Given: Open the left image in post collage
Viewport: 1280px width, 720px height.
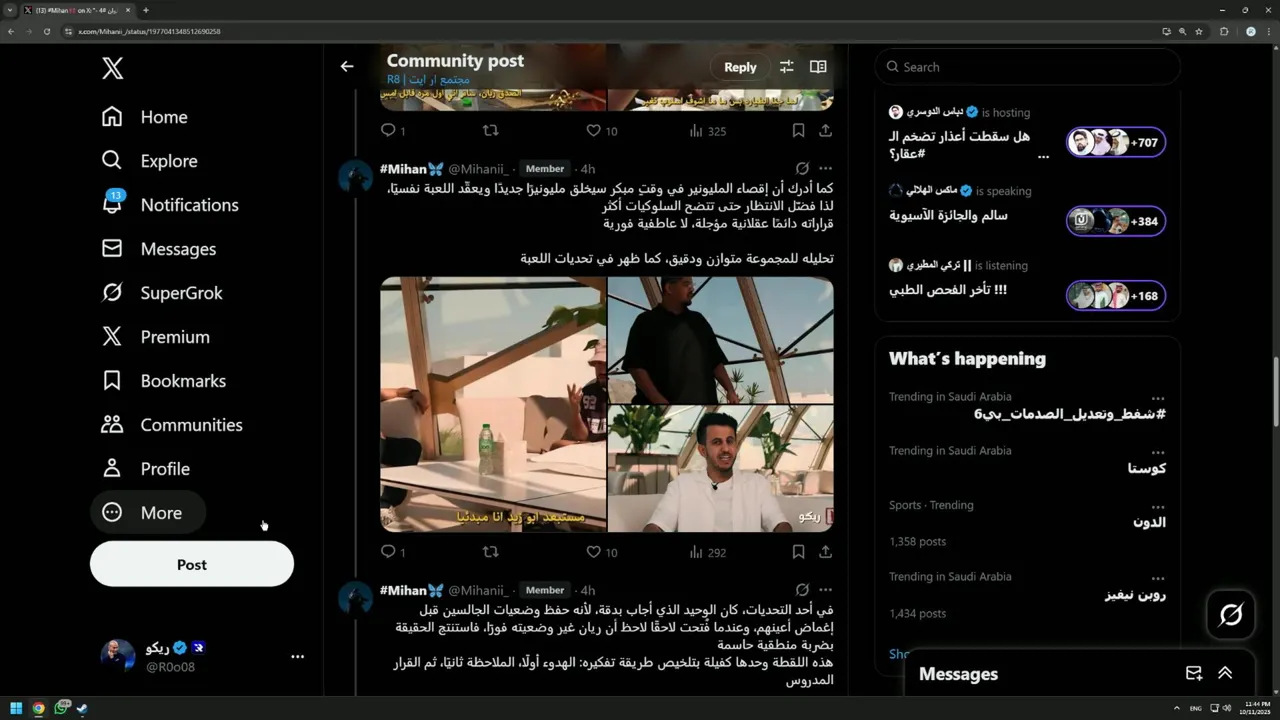Looking at the screenshot, I should (x=493, y=404).
